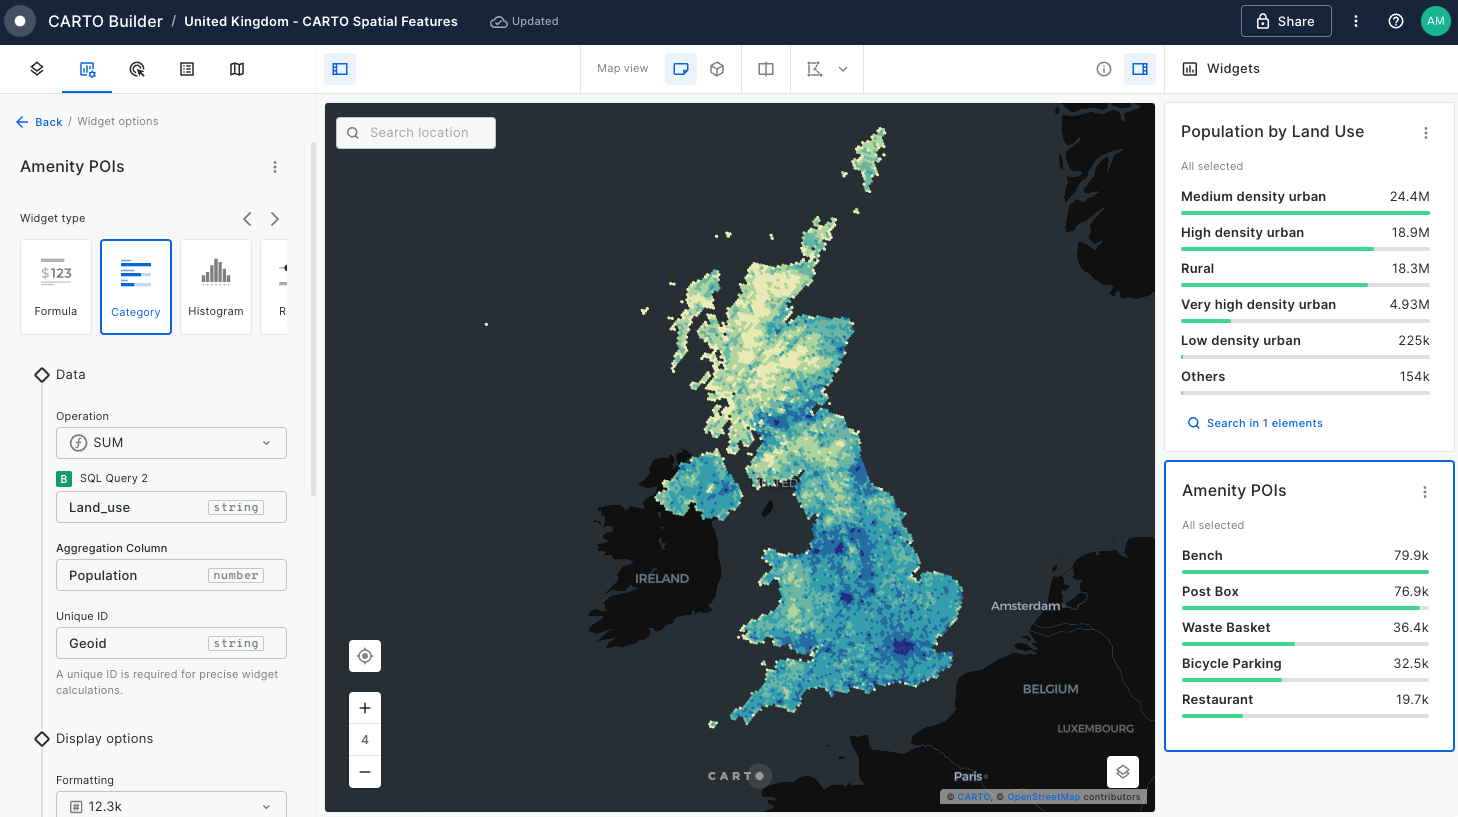Click the Share button
1458x817 pixels.
[x=1286, y=21]
